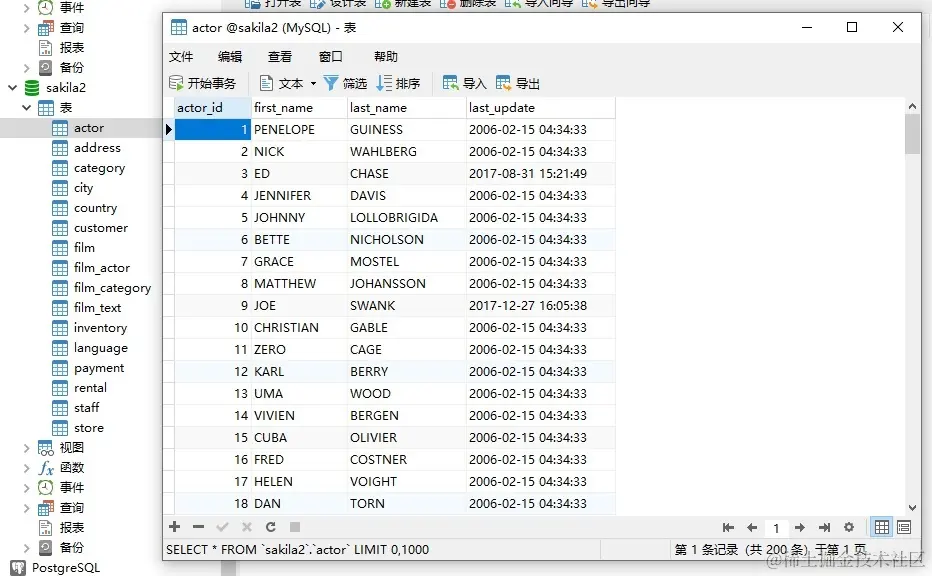Open the 帮助 menu
Image resolution: width=932 pixels, height=576 pixels.
(x=386, y=56)
